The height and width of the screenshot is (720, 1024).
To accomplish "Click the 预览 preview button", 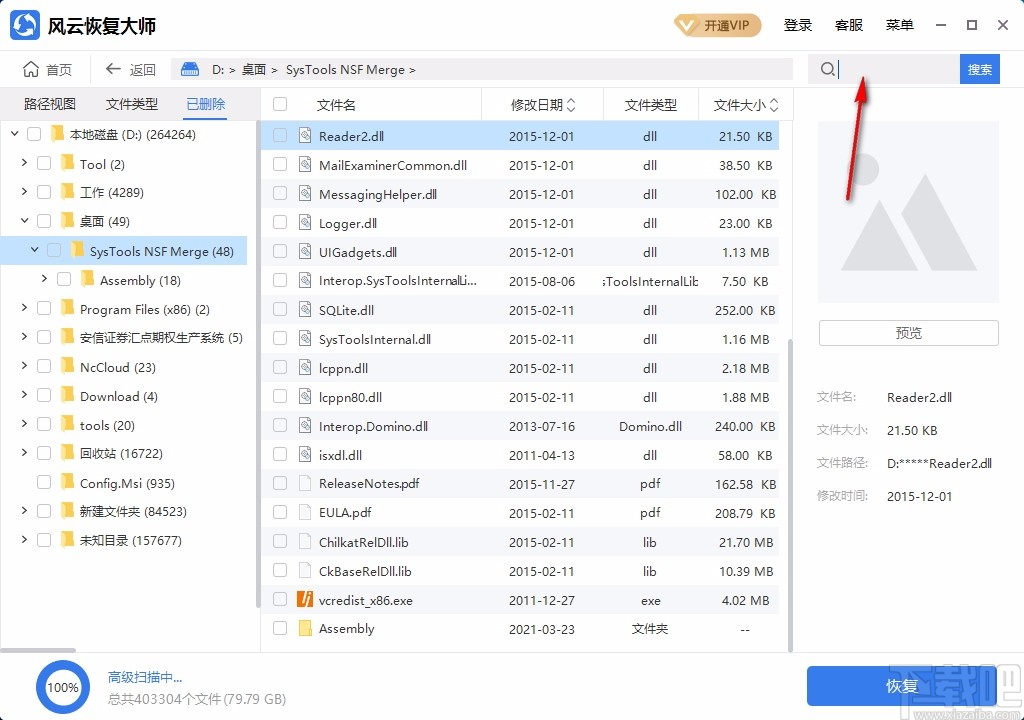I will 908,333.
